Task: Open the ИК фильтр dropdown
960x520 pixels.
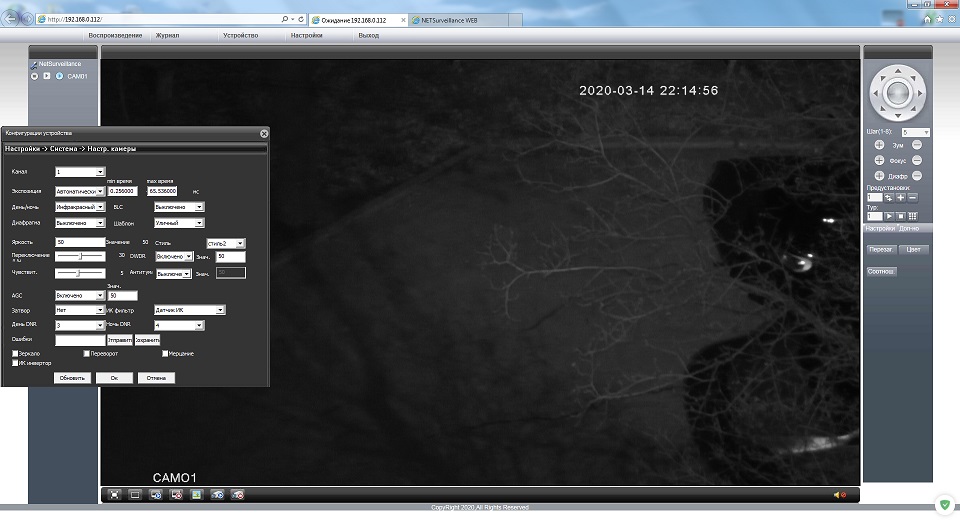Action: (189, 310)
